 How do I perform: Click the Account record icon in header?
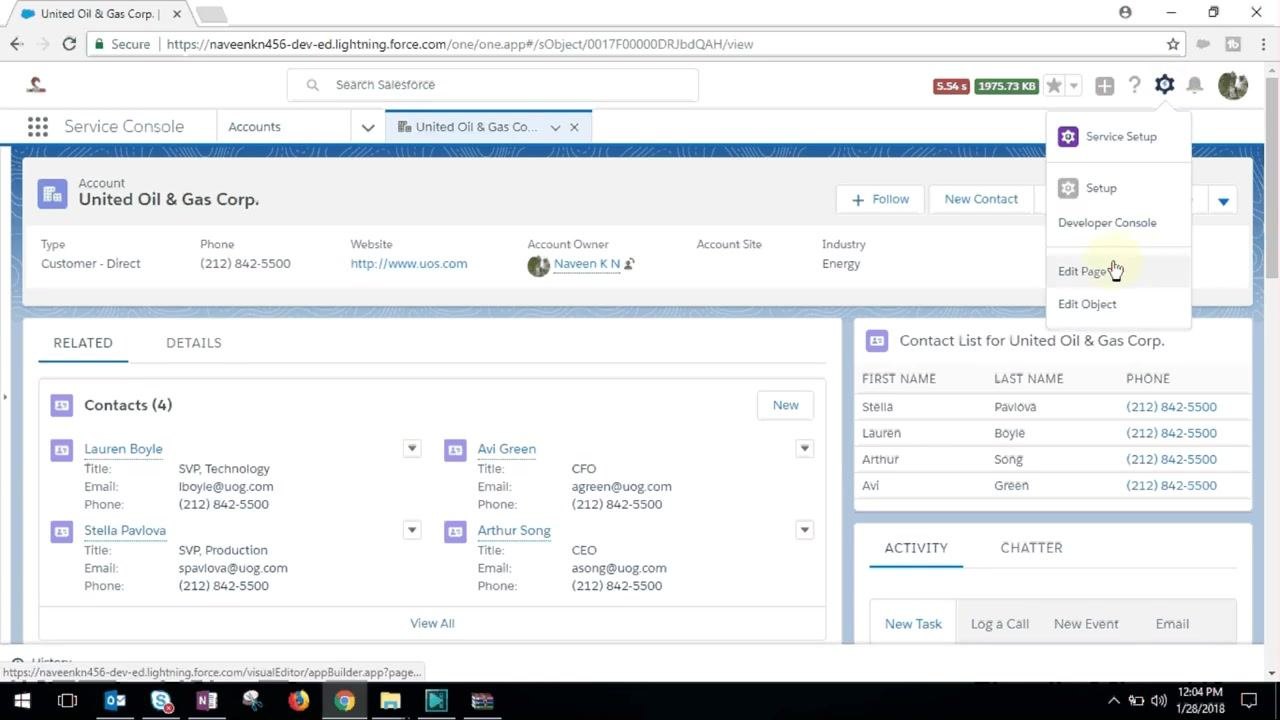pos(52,193)
